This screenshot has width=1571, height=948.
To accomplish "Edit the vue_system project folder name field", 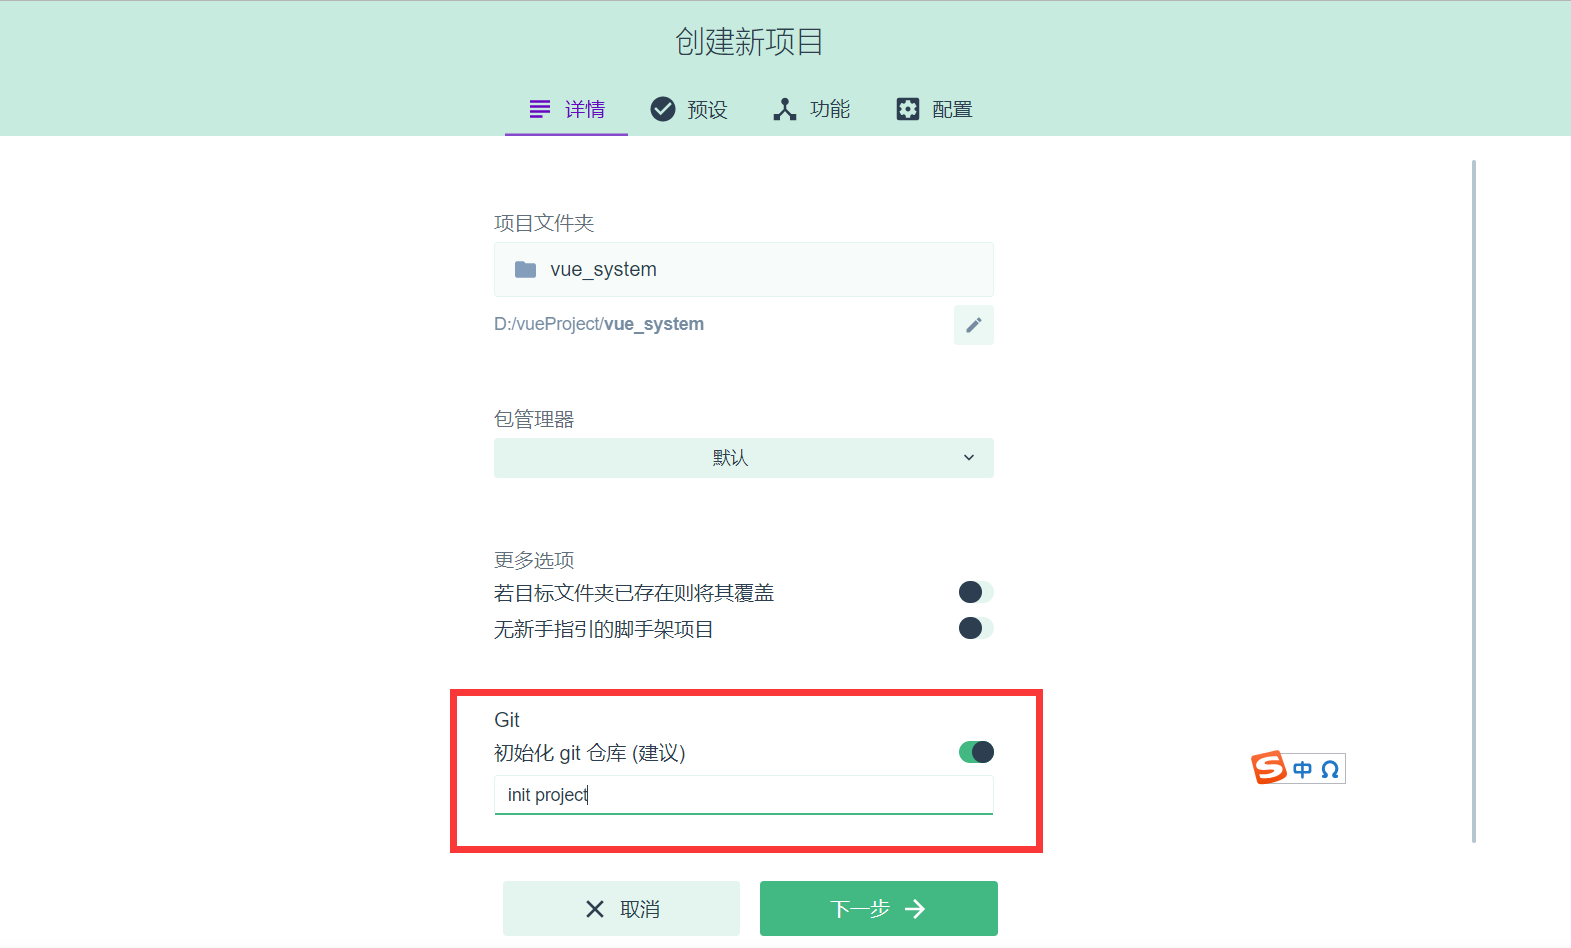I will (x=743, y=269).
